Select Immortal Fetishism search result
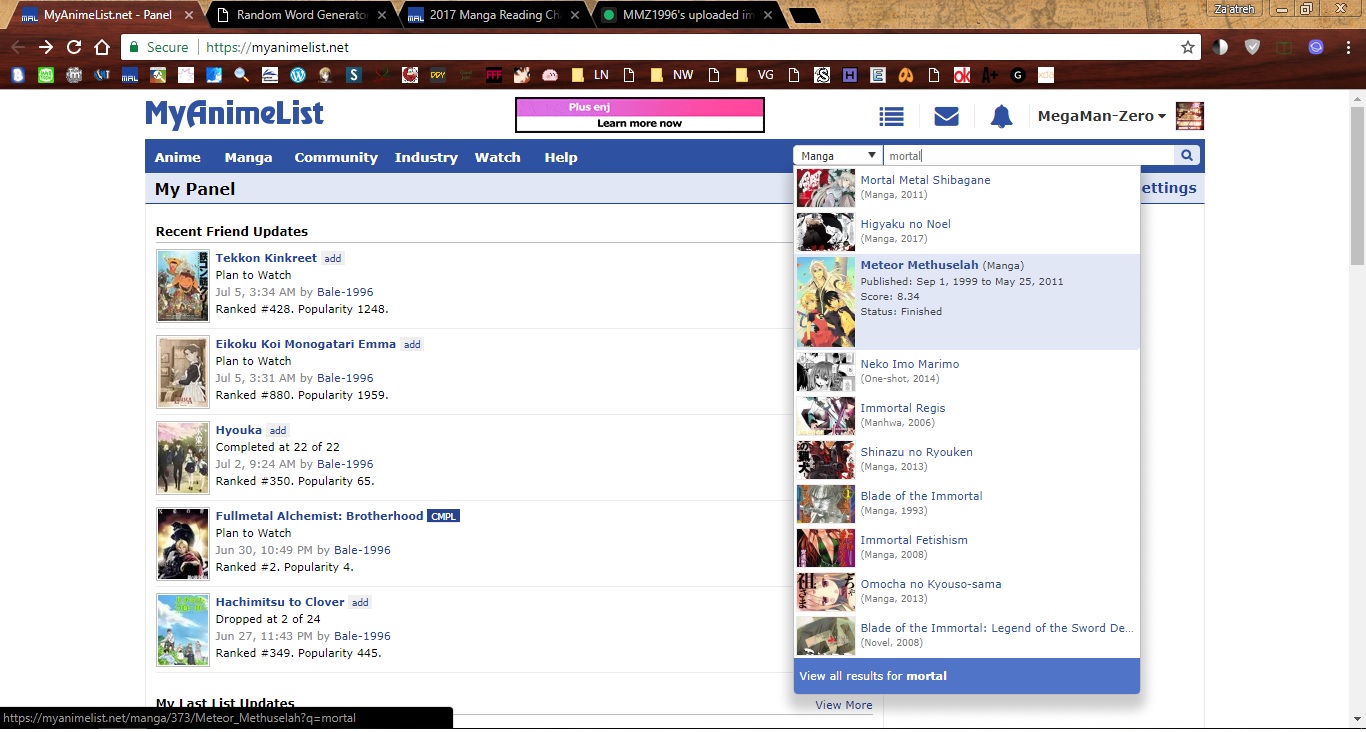1366x732 pixels. tap(967, 548)
